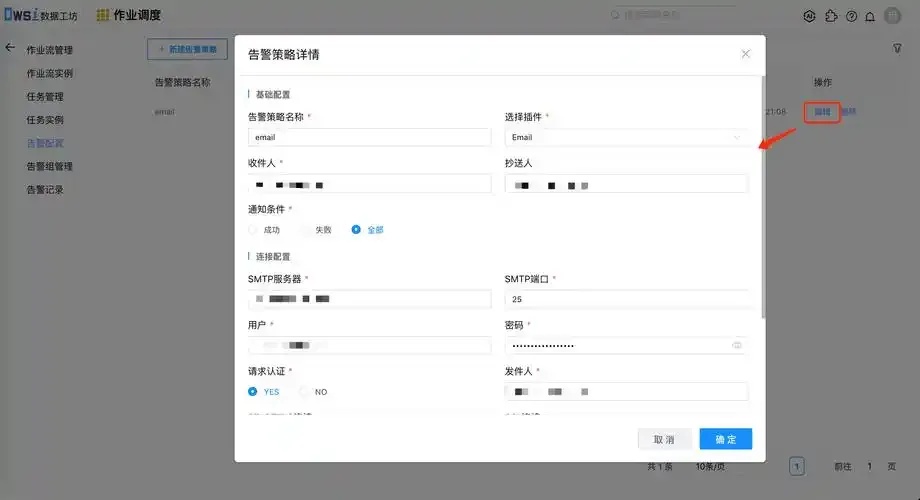Focus the 发件人 input field
Image resolution: width=920 pixels, height=500 pixels.
(x=626, y=391)
